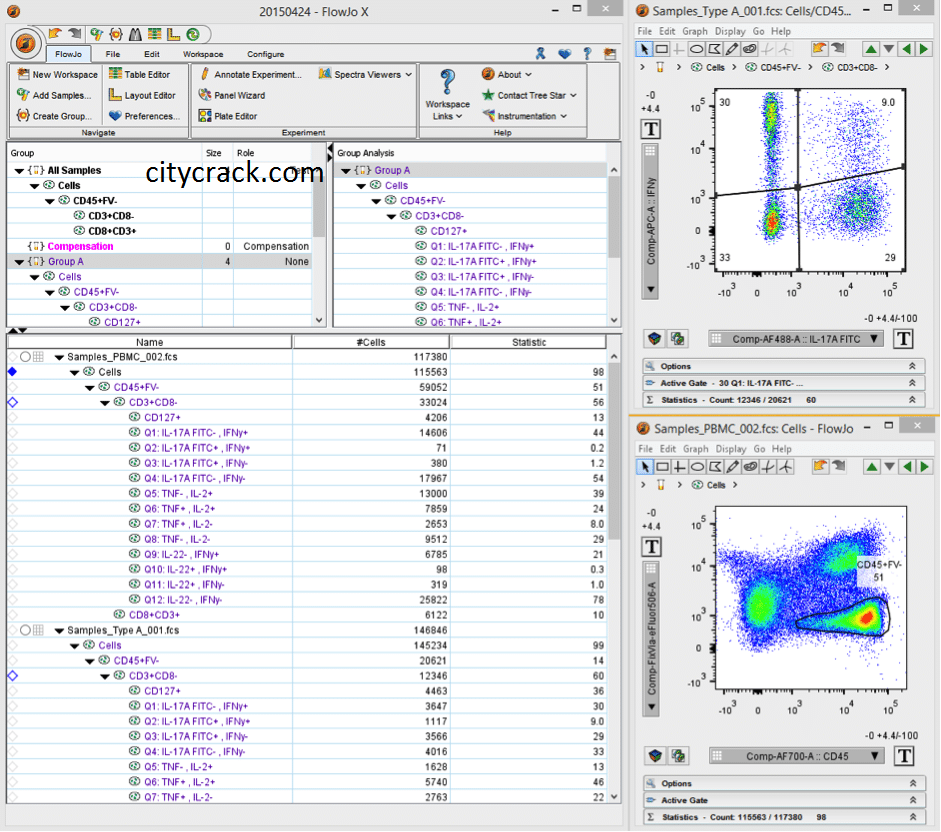Collapse Samples_PBMC_002.fcs sample tree

click(59, 357)
